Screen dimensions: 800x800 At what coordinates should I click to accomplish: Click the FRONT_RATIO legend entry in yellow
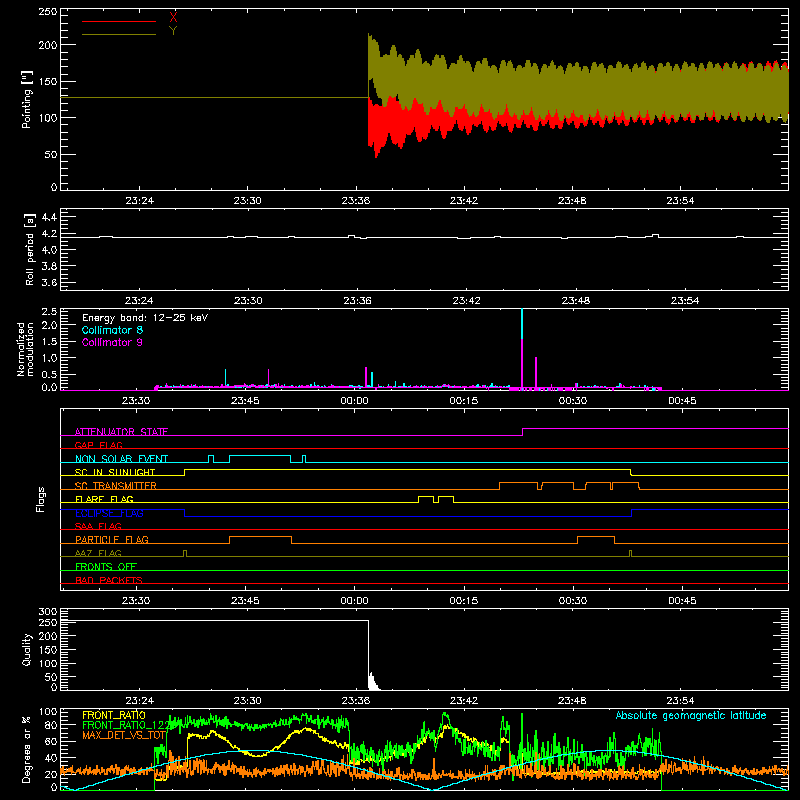114,715
